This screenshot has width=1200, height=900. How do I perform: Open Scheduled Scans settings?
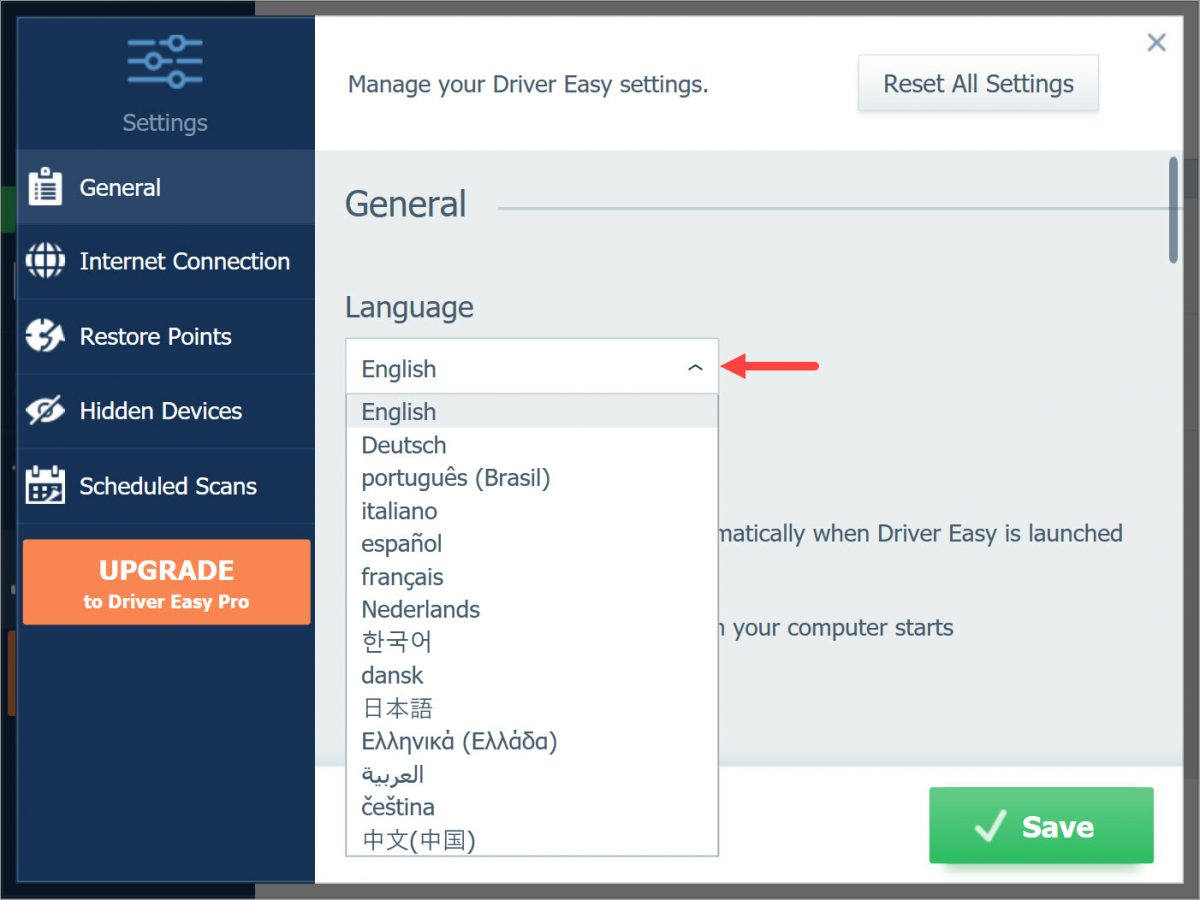pyautogui.click(x=166, y=486)
